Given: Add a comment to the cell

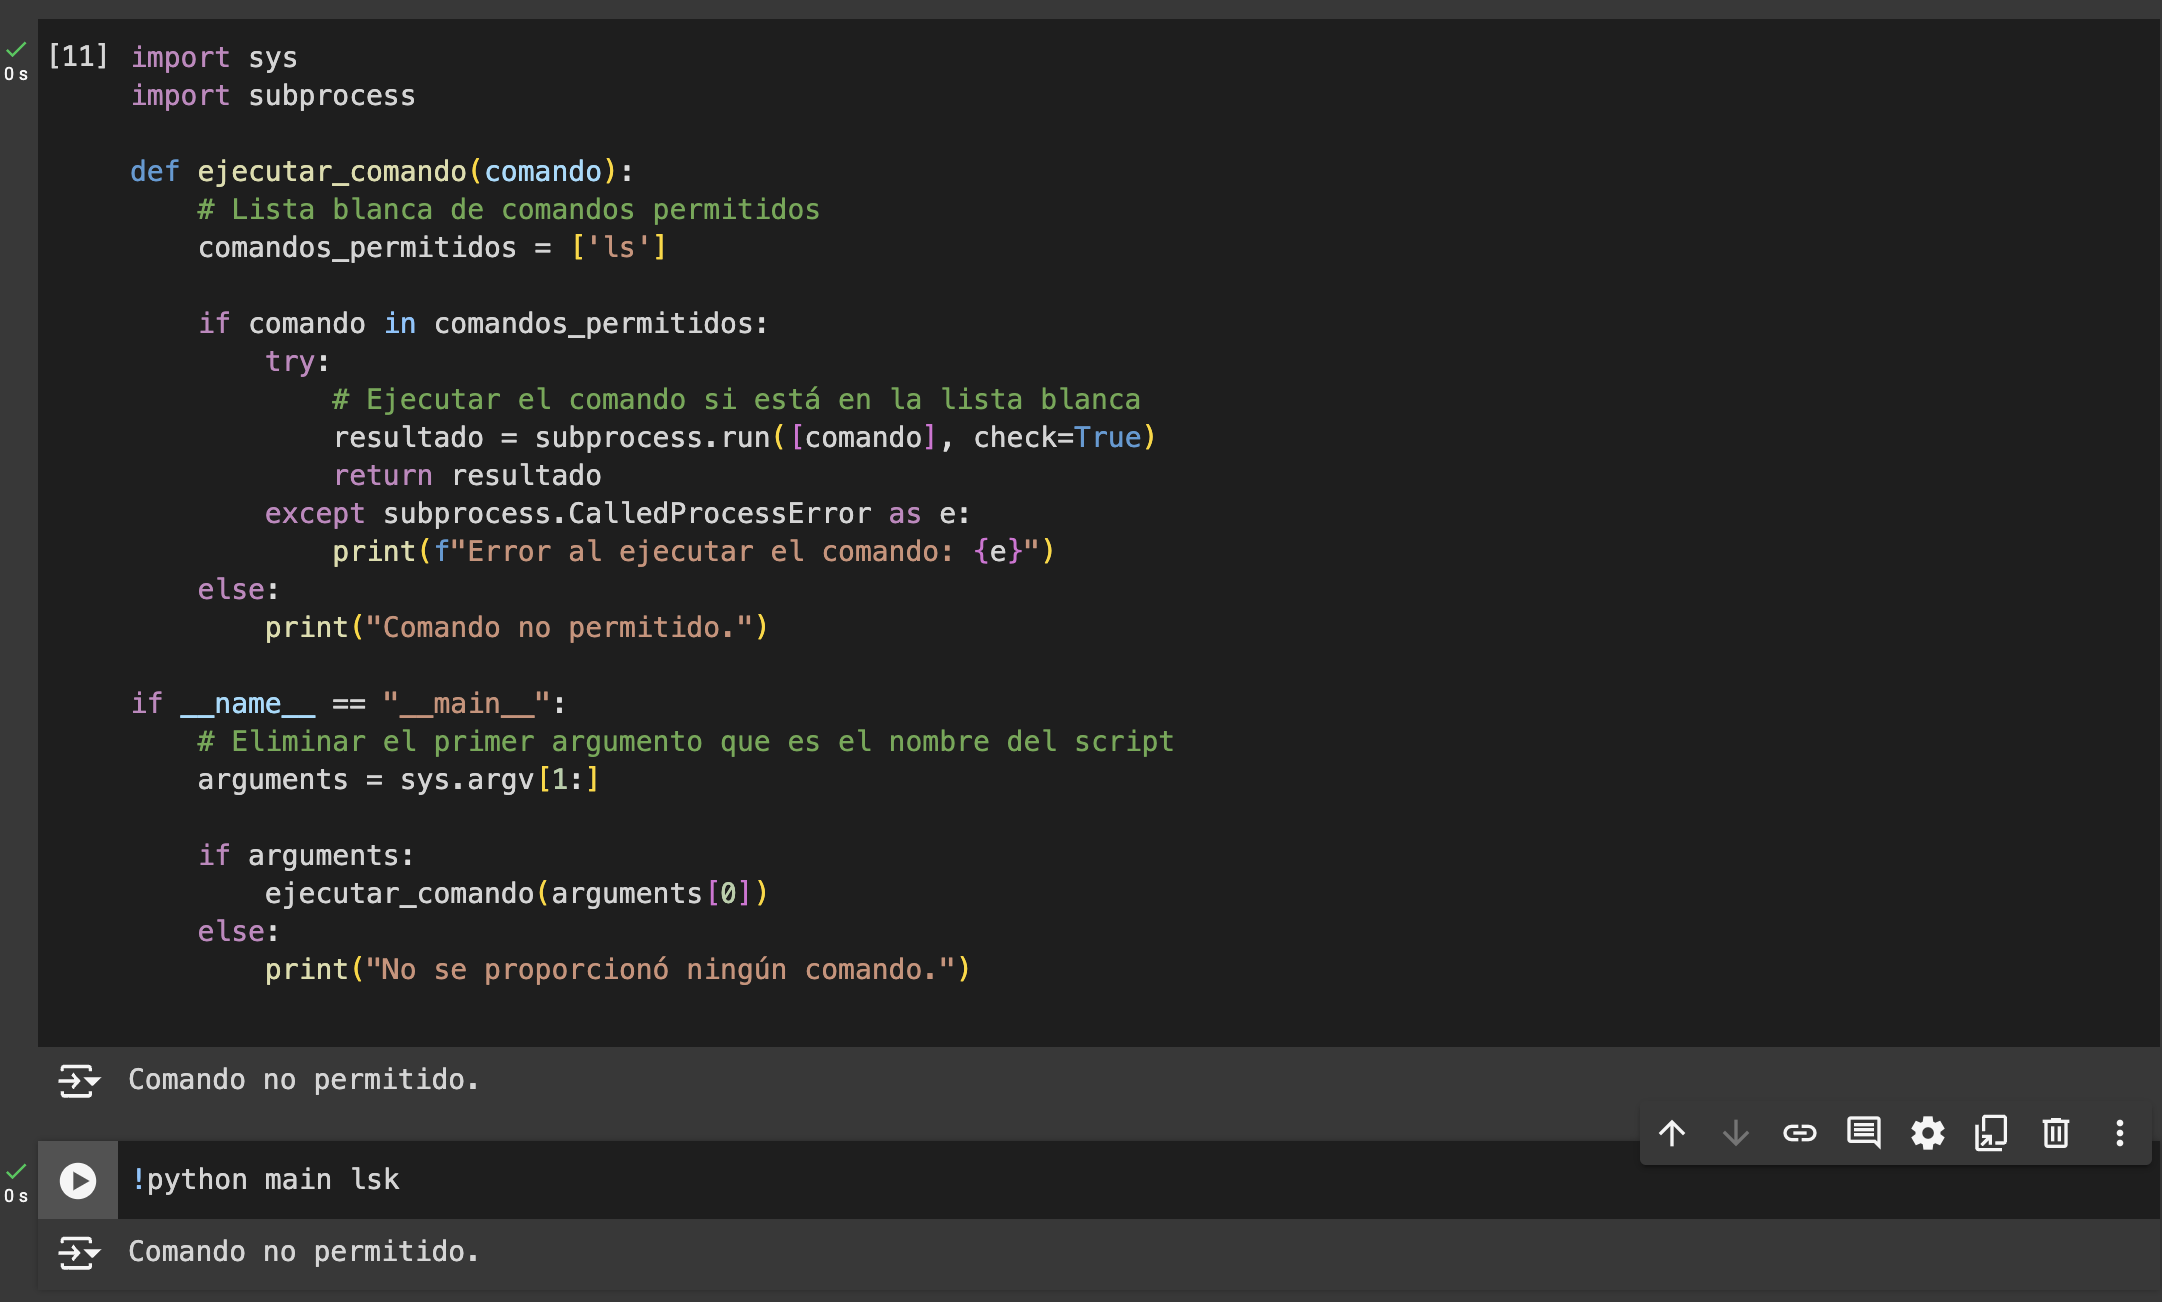Looking at the screenshot, I should pyautogui.click(x=1863, y=1133).
